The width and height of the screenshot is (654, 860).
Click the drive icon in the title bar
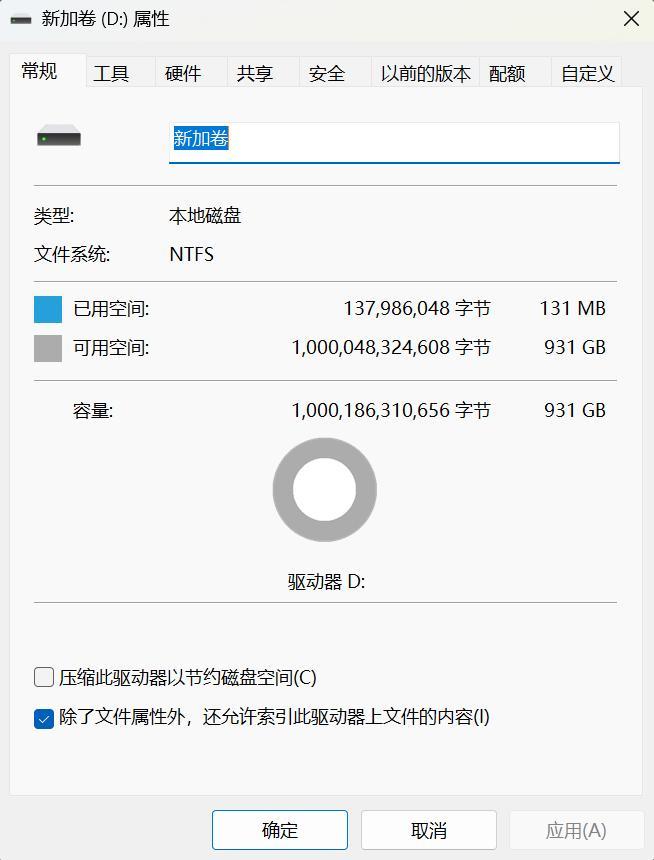(21, 19)
